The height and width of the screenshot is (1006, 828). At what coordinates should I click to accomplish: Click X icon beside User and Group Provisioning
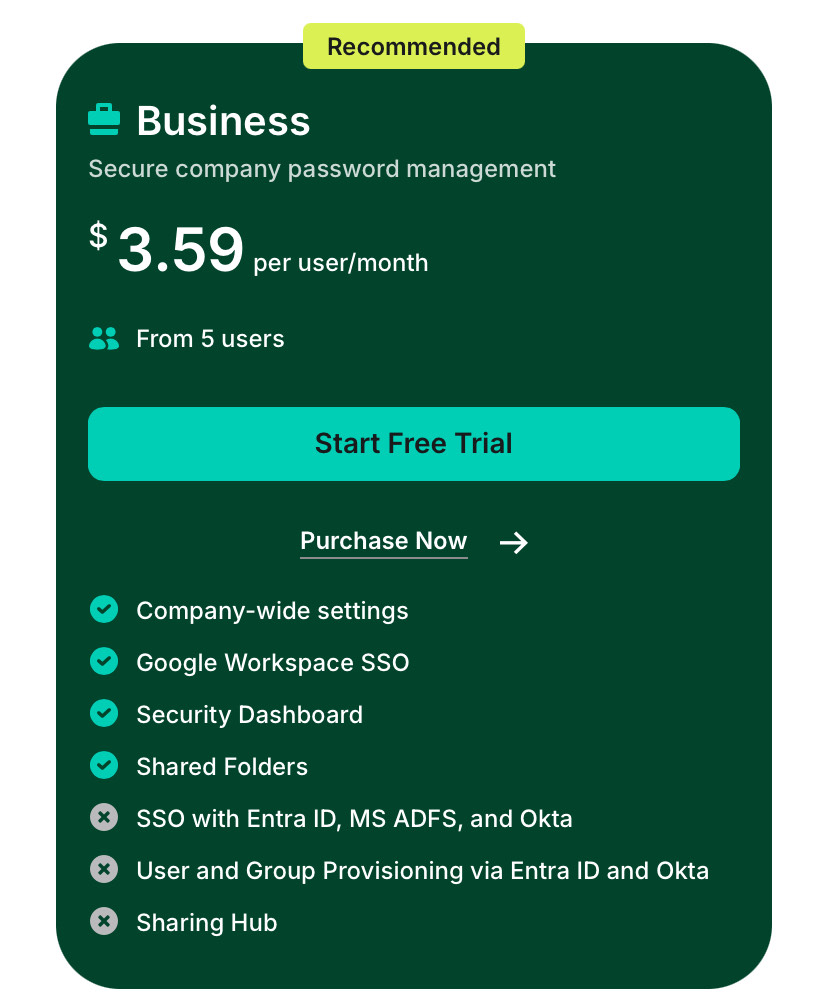tap(104, 869)
